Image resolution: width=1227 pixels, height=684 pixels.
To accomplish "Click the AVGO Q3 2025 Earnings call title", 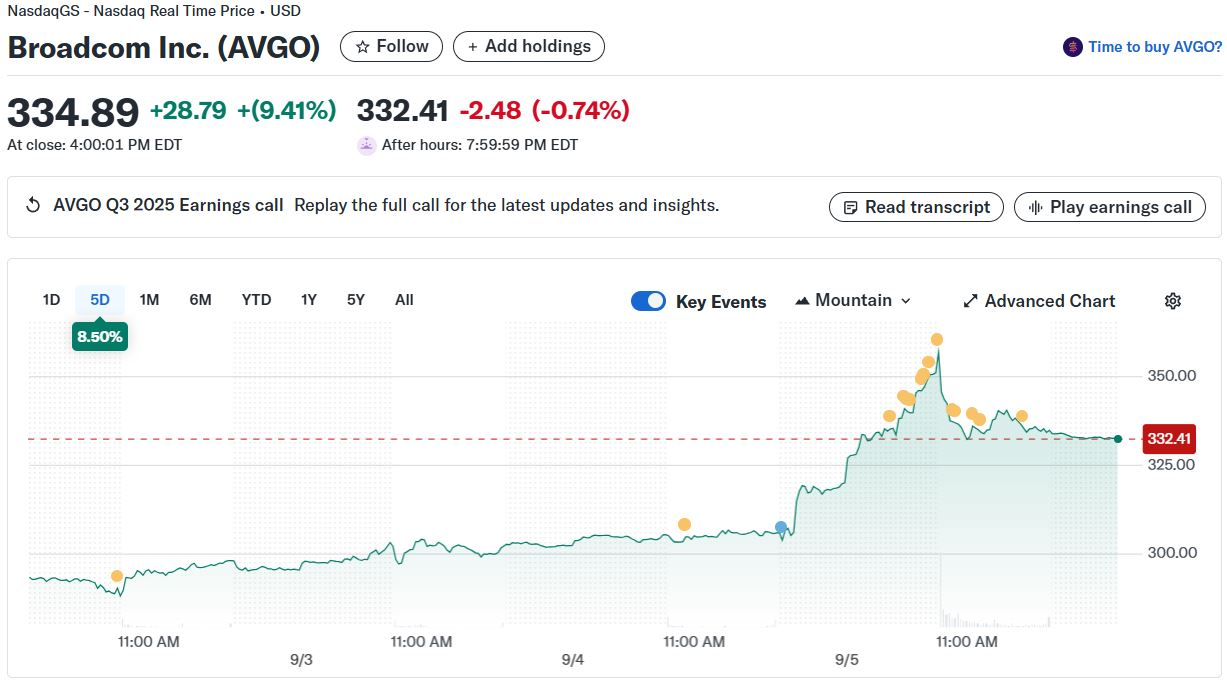I will (x=168, y=205).
